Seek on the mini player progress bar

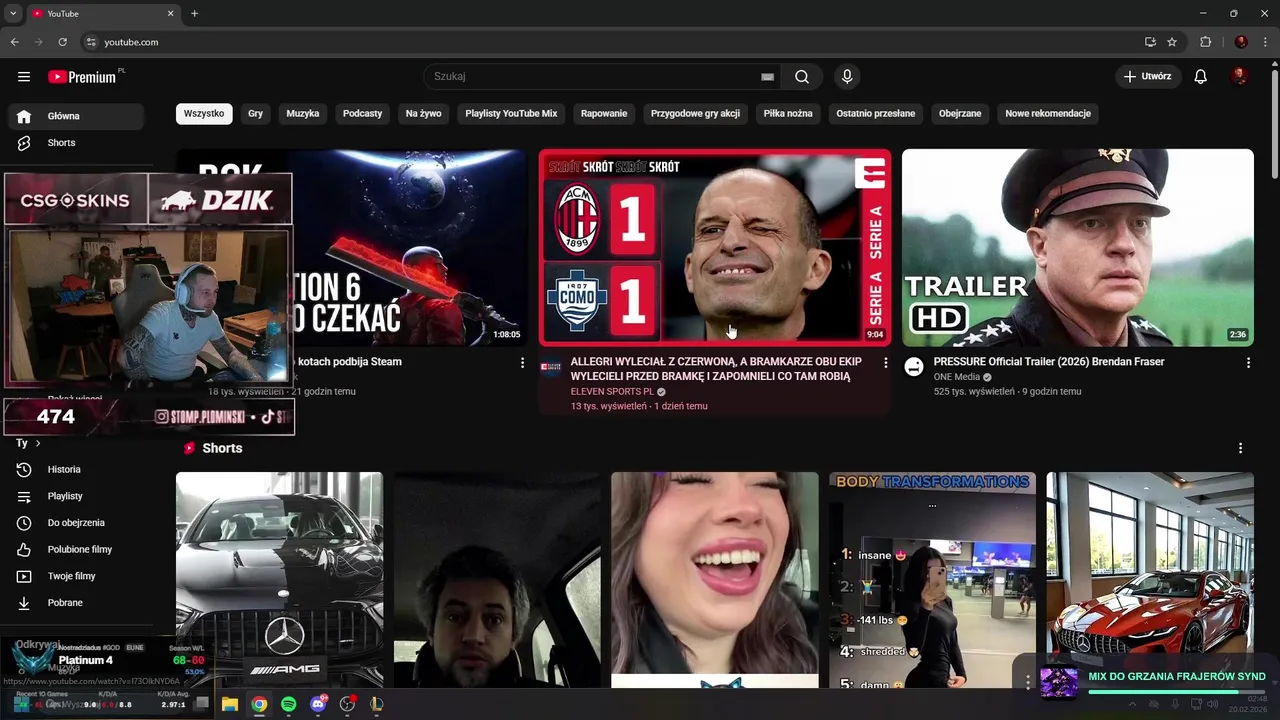(x=1177, y=691)
